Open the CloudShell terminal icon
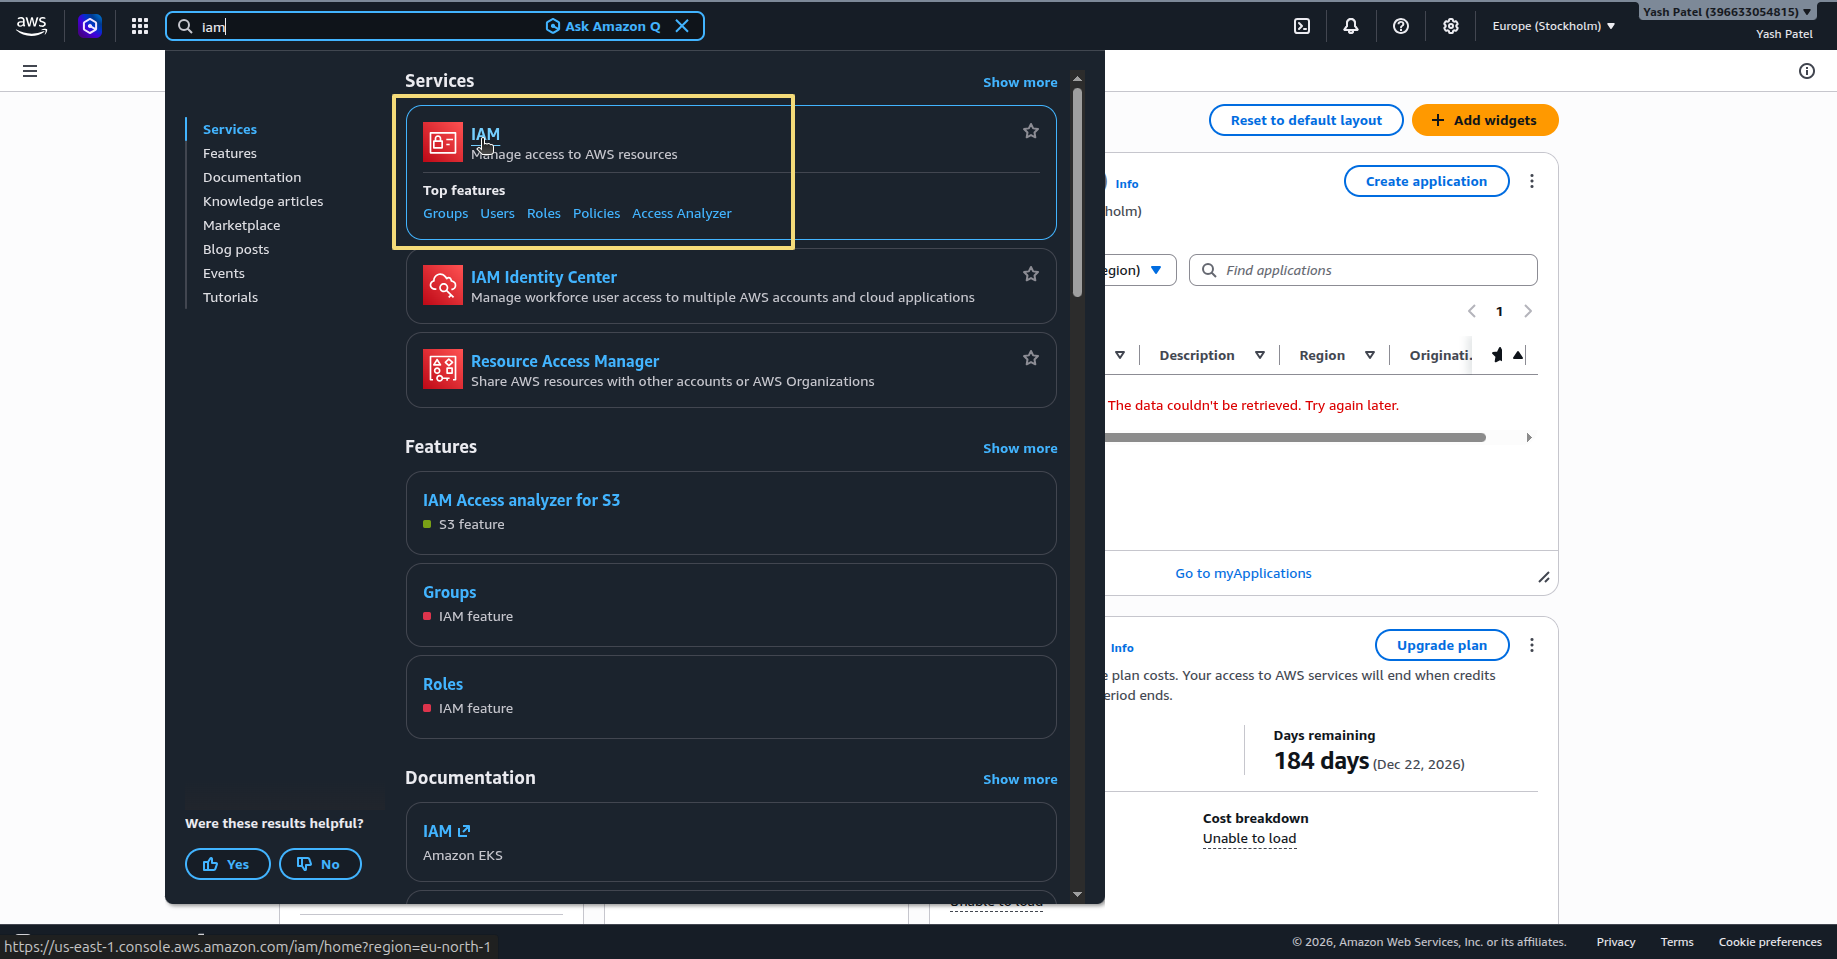The image size is (1837, 959). pyautogui.click(x=1302, y=26)
